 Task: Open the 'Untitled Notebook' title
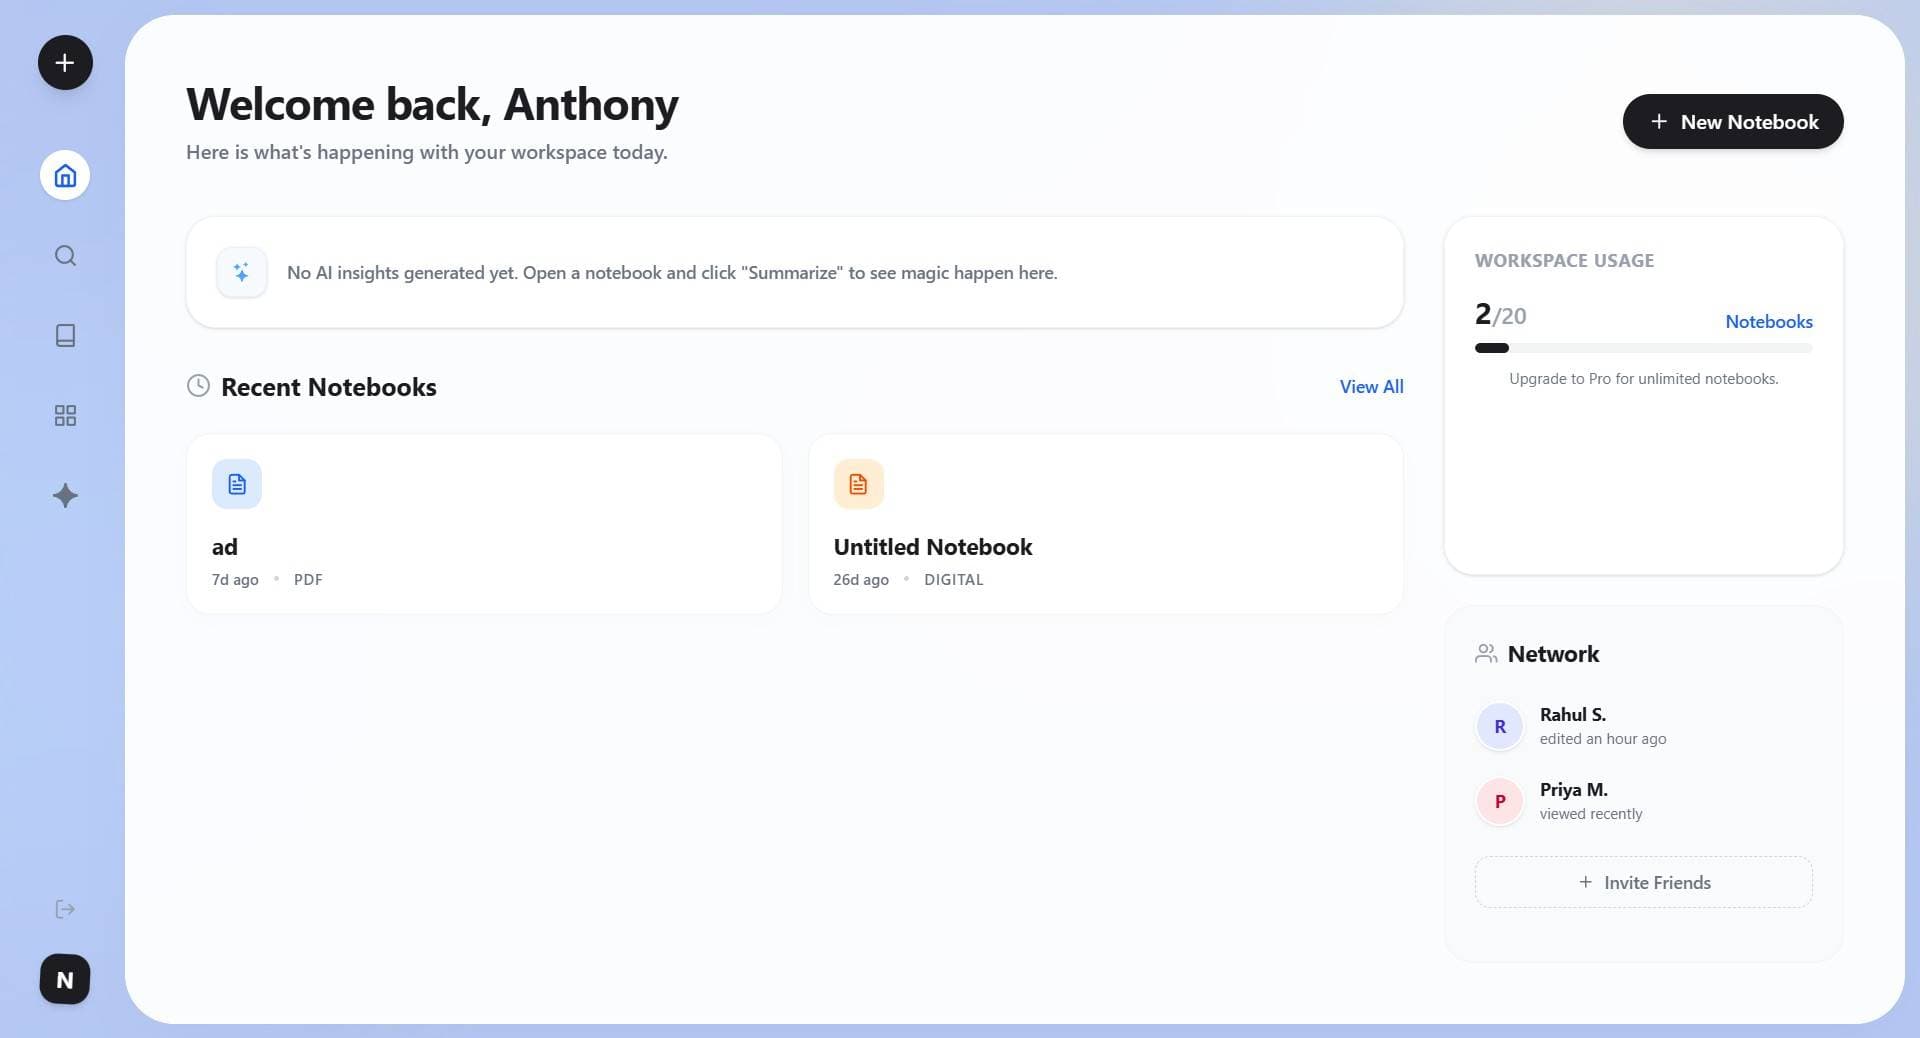[933, 547]
